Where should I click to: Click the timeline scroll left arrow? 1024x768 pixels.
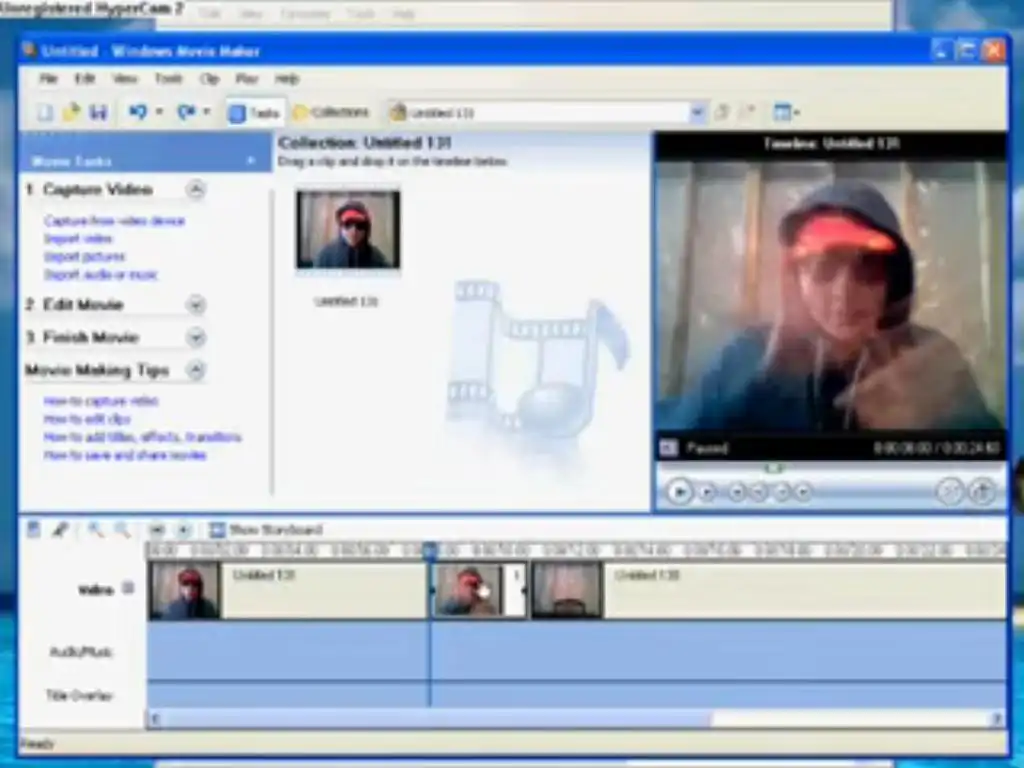(x=155, y=720)
